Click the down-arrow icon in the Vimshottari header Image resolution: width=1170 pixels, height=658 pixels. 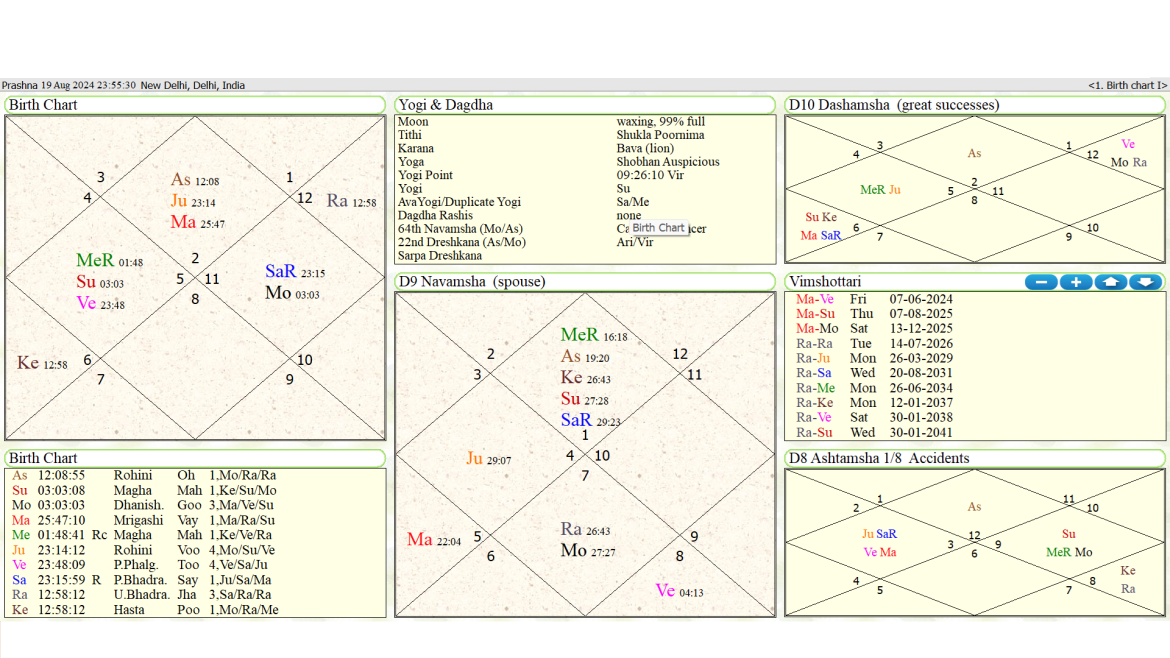1146,282
